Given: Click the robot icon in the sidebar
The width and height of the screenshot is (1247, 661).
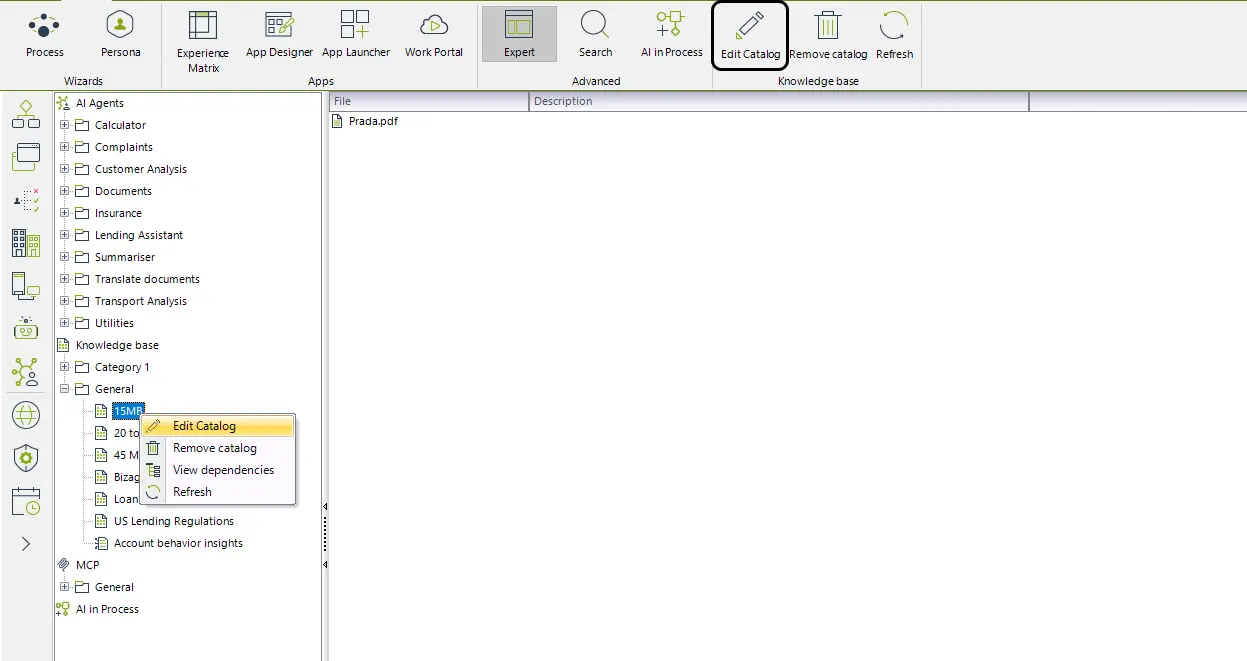Looking at the screenshot, I should tap(26, 328).
